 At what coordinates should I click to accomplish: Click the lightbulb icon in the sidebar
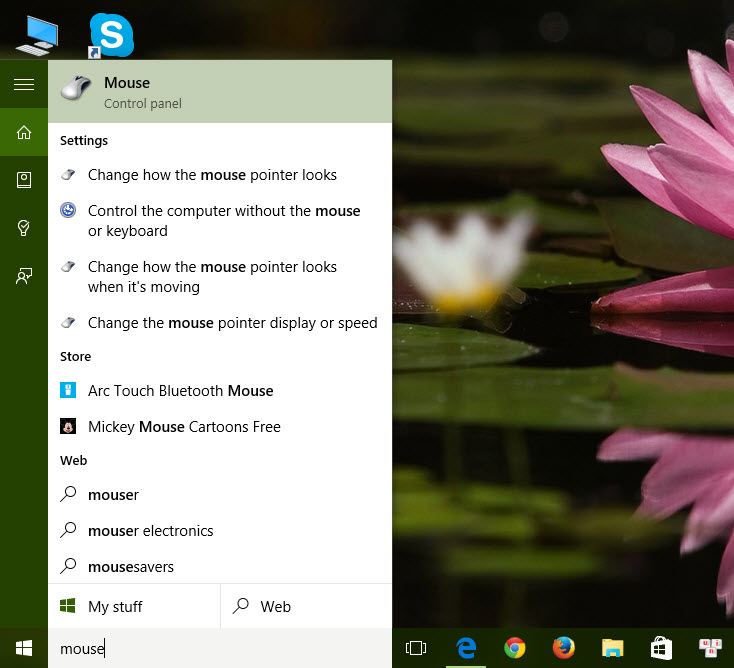(24, 228)
